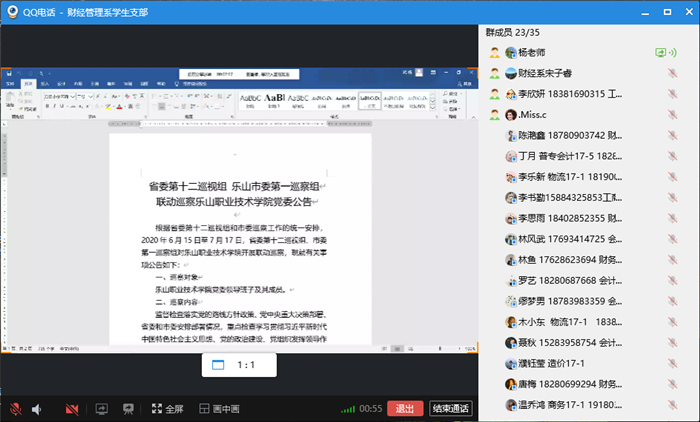Click the speaker volume icon

click(38, 409)
